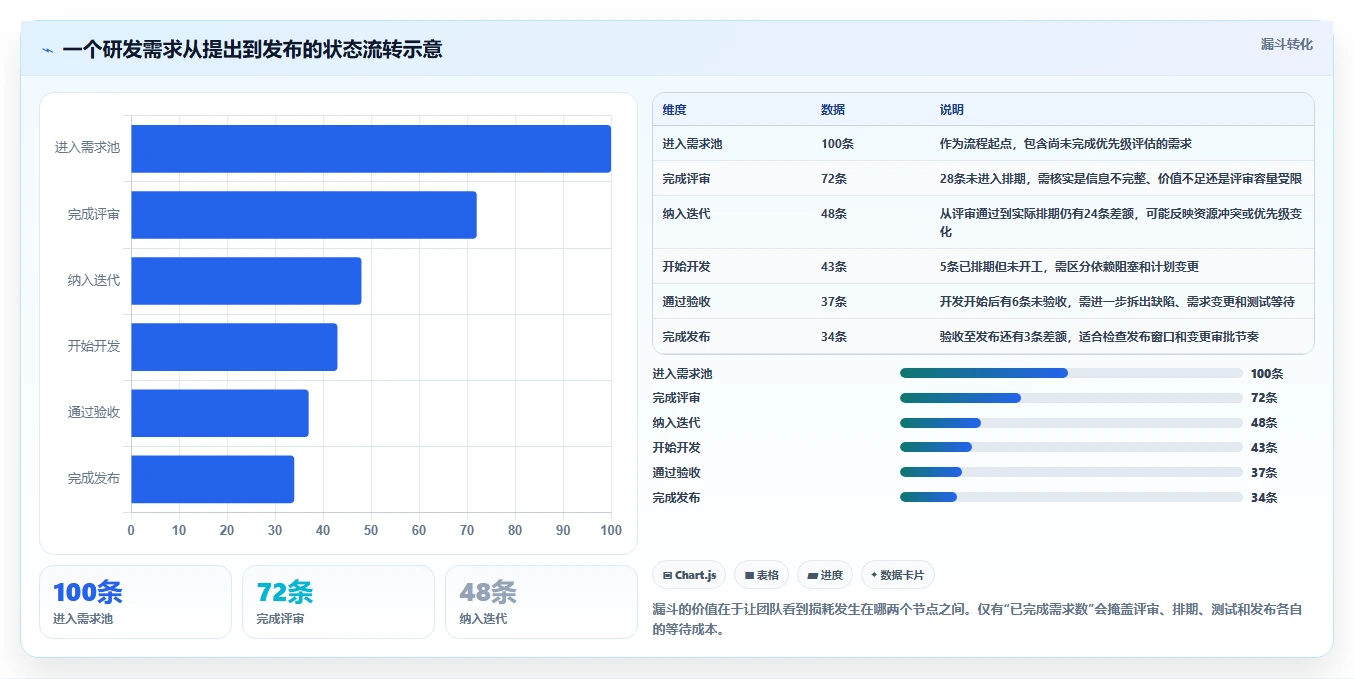Click the 通过验收 bar in the chart
1354x679 pixels.
pyautogui.click(x=220, y=412)
